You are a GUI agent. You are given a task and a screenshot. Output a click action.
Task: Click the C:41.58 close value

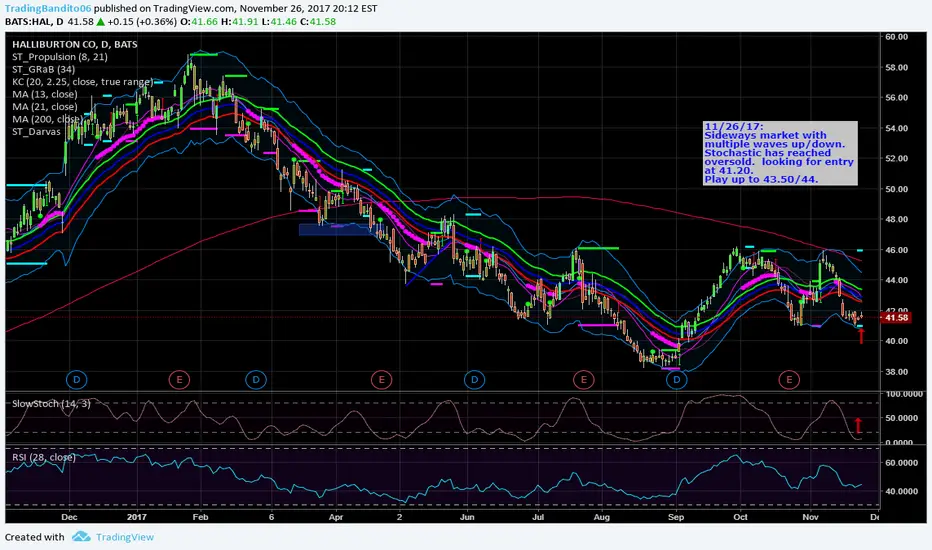click(317, 21)
